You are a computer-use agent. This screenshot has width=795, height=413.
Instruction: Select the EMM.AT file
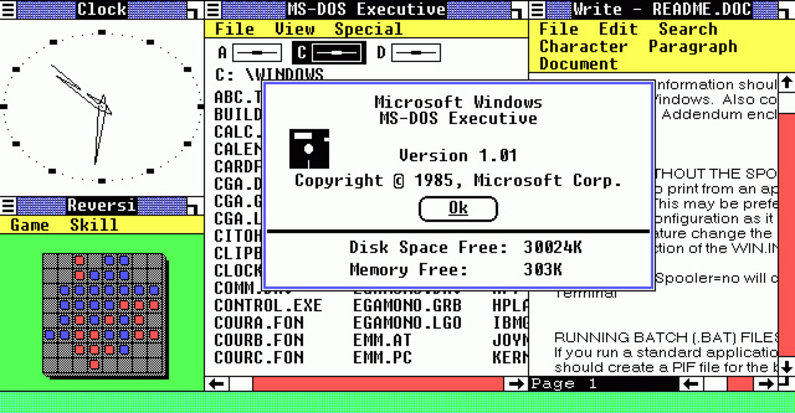[382, 340]
